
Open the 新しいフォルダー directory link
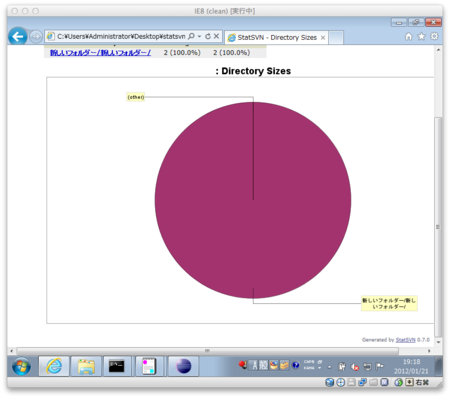(x=100, y=53)
